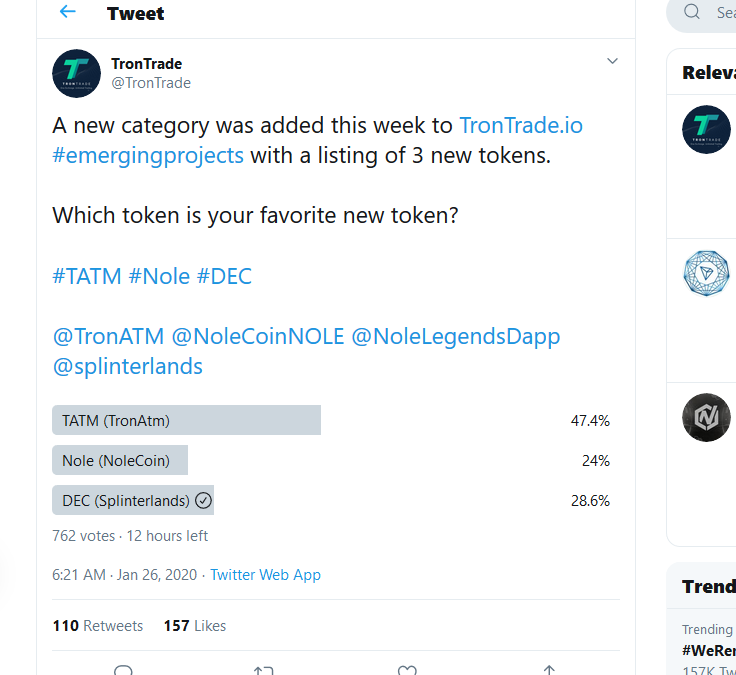The width and height of the screenshot is (736, 675).
Task: Open the first TronTrade logo in the Relevant sidebar
Action: point(706,129)
